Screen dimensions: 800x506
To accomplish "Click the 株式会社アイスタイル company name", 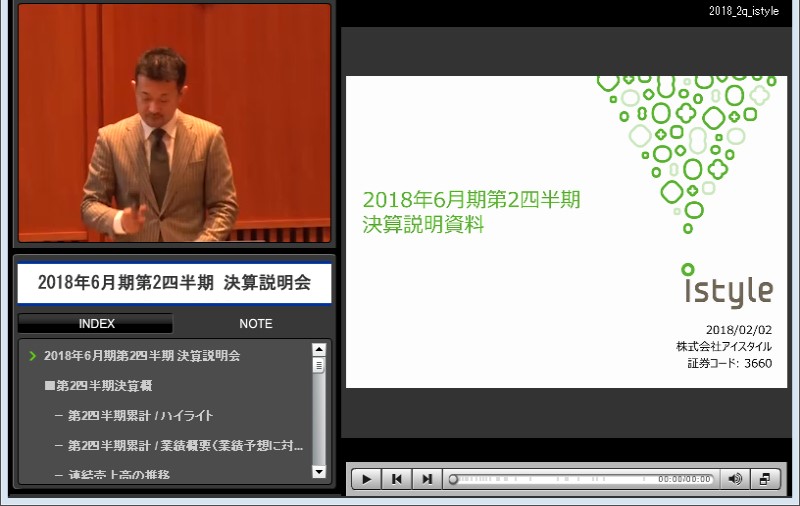I will coord(724,346).
